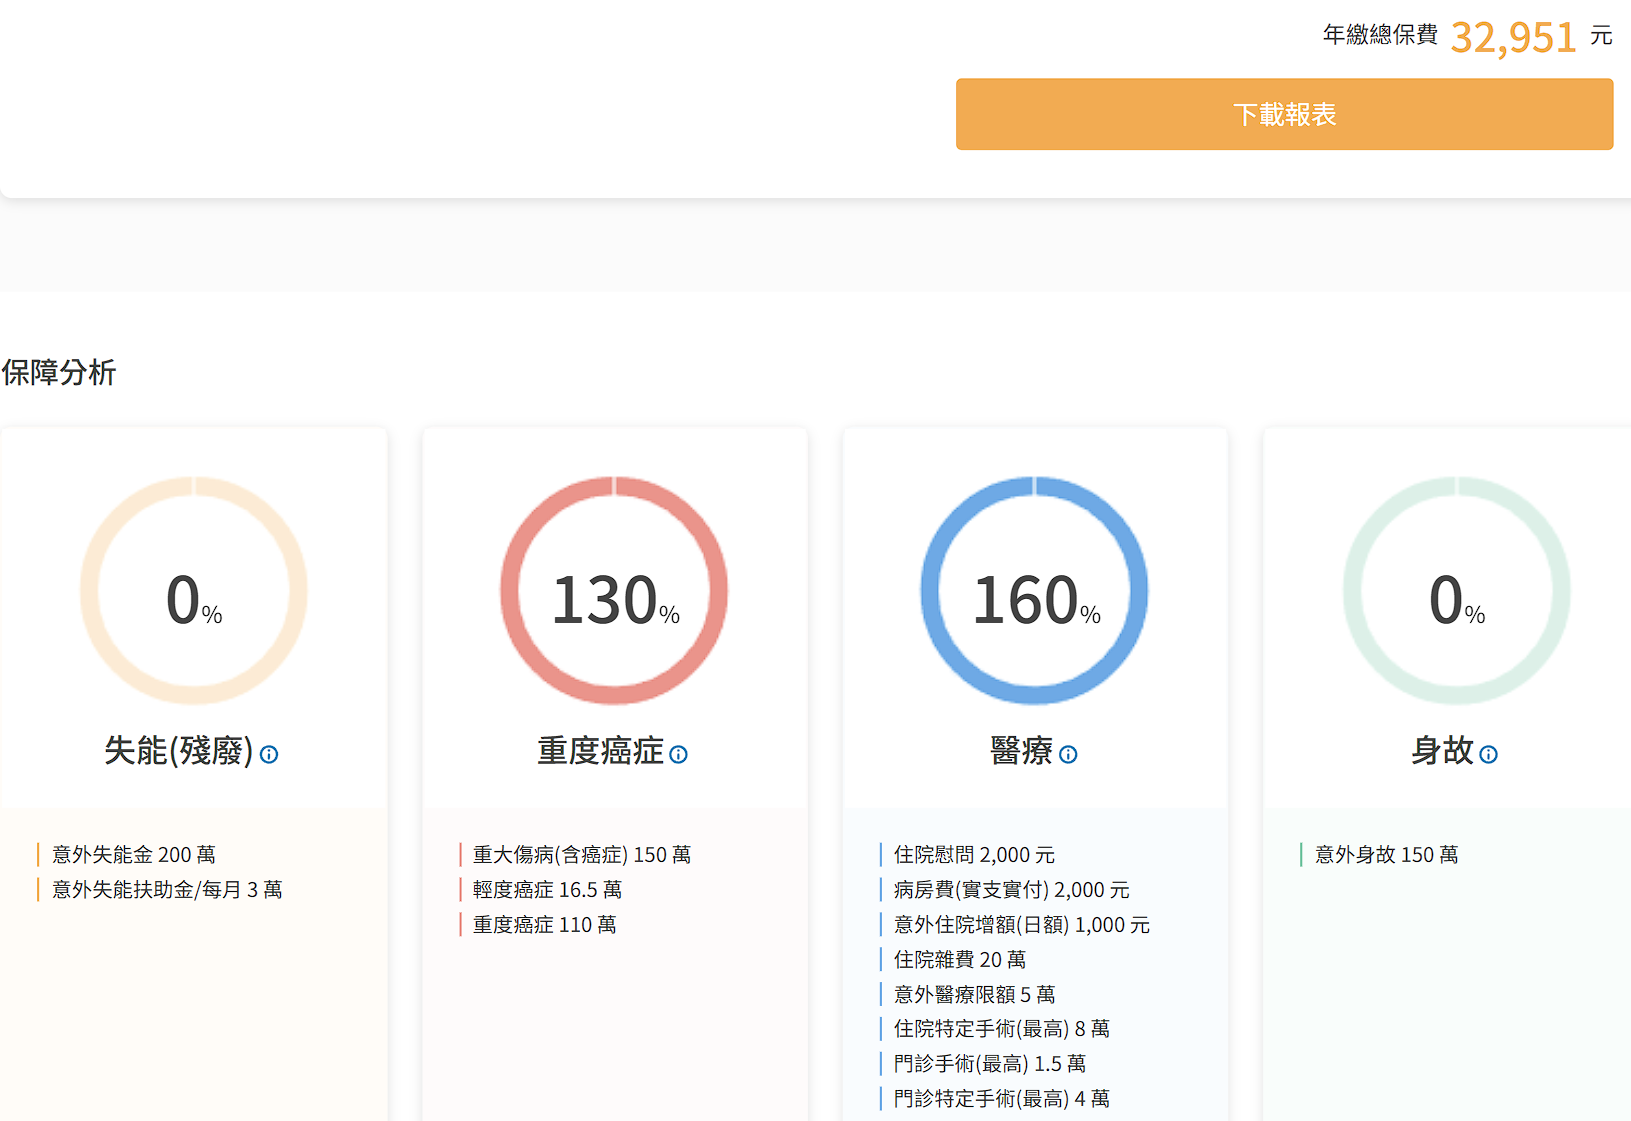Open info icon next to 失能(殘廢)
Screen dimensions: 1631x1121
click(269, 755)
